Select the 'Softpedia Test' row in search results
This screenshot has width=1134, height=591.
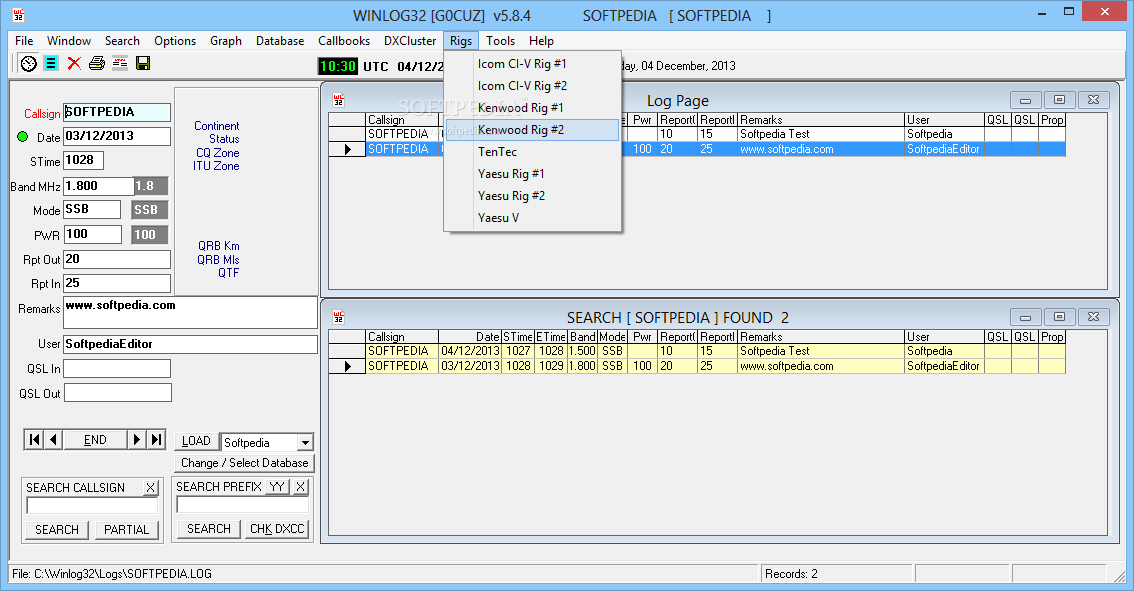tap(696, 351)
